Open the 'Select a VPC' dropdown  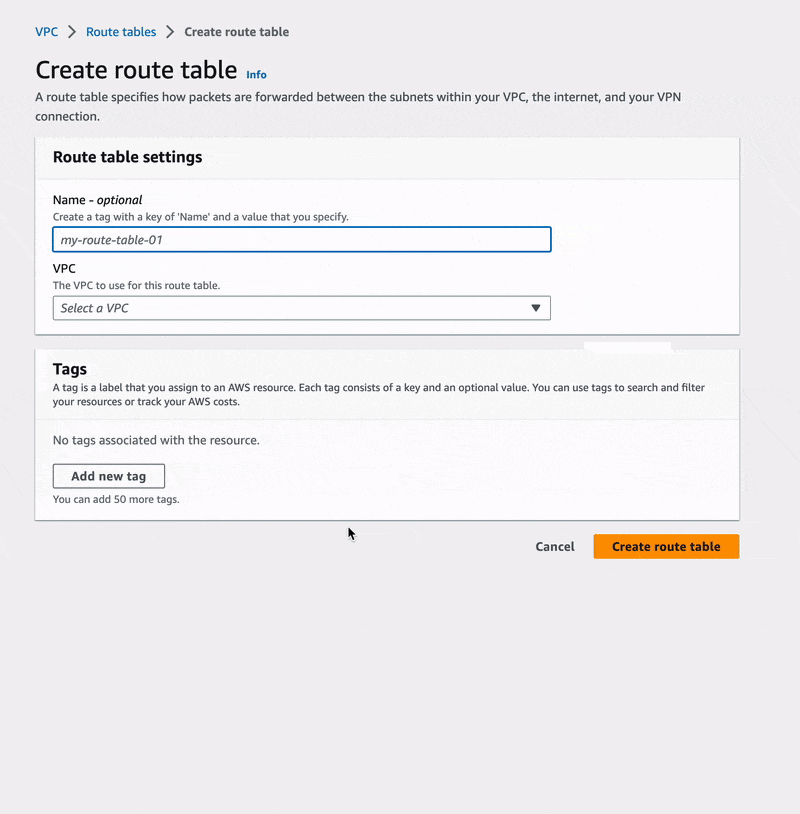[x=301, y=308]
